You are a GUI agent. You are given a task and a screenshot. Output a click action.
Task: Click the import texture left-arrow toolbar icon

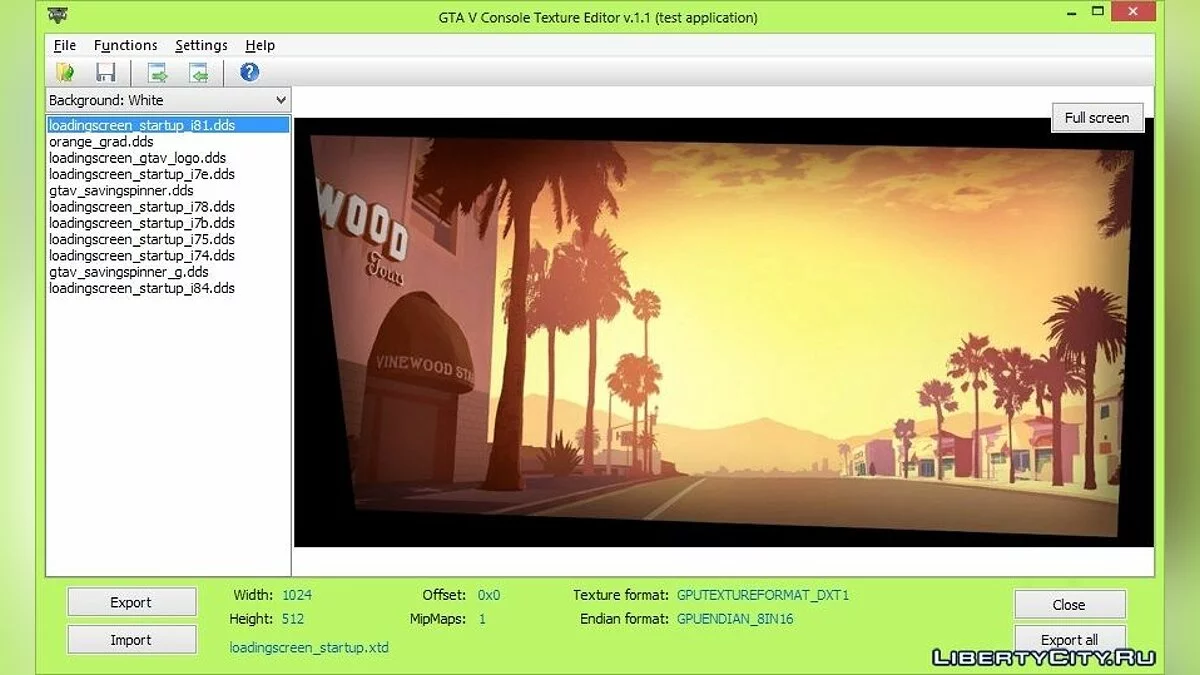point(199,72)
